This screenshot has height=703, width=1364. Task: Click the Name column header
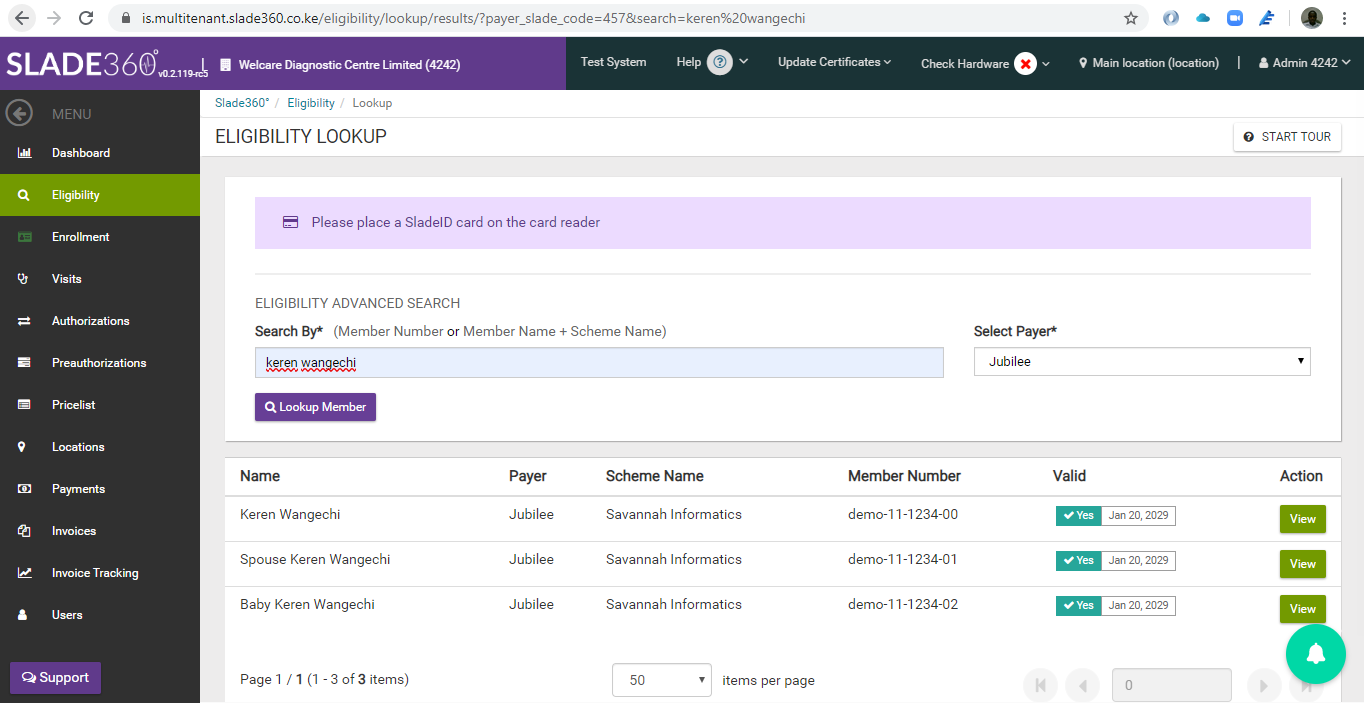[x=260, y=476]
